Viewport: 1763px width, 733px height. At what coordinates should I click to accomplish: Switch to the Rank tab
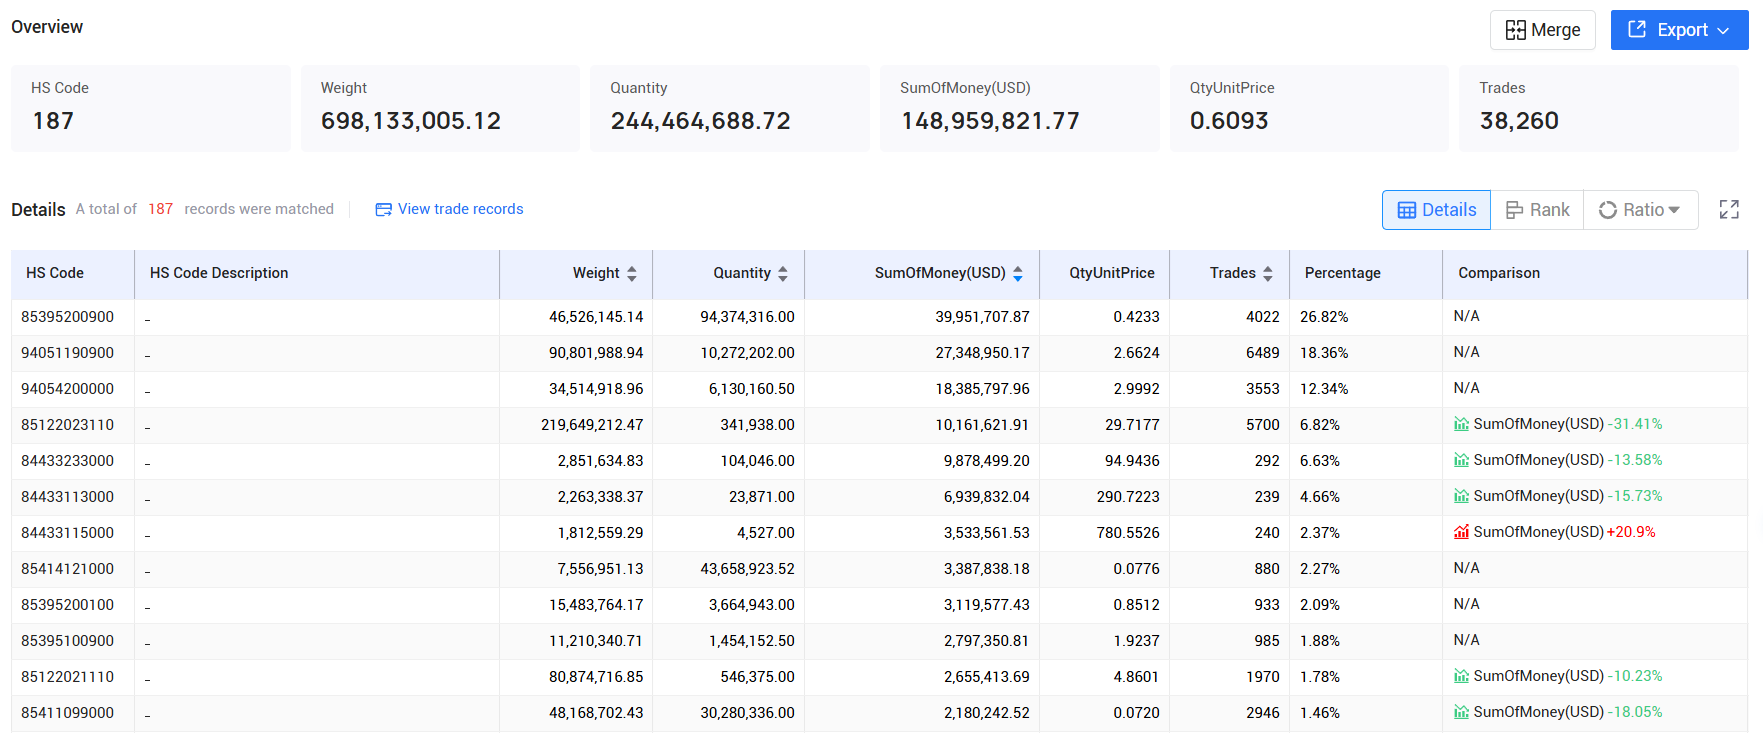1537,210
